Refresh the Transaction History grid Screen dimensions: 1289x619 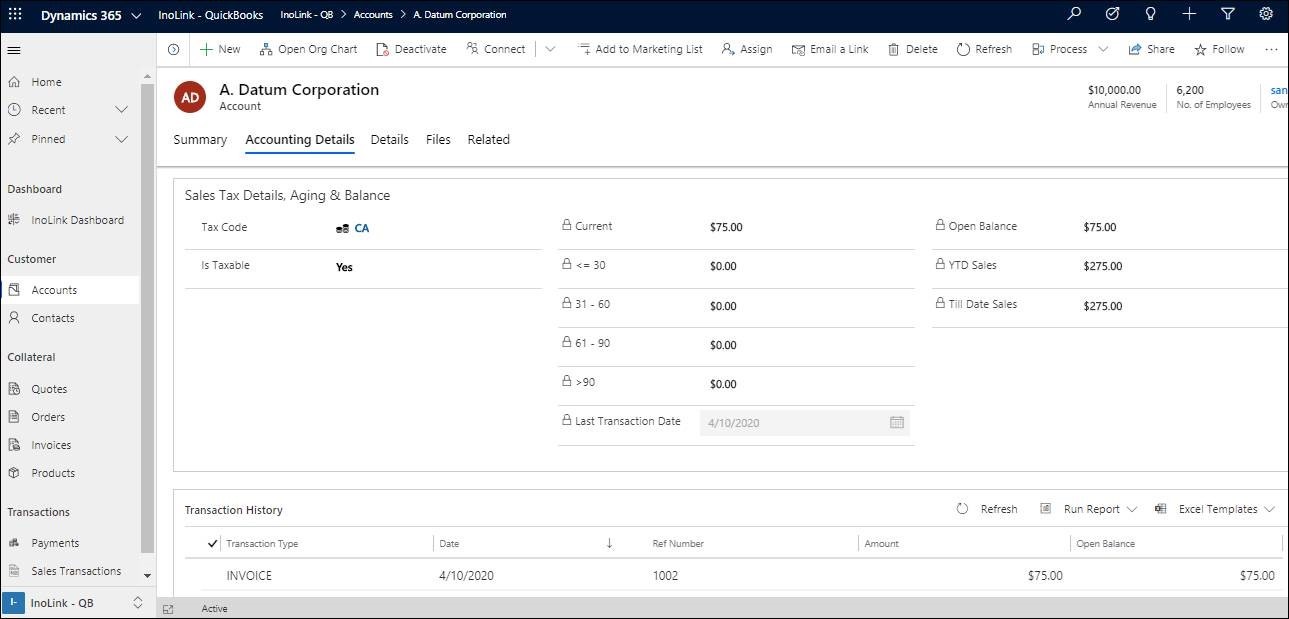pos(987,509)
